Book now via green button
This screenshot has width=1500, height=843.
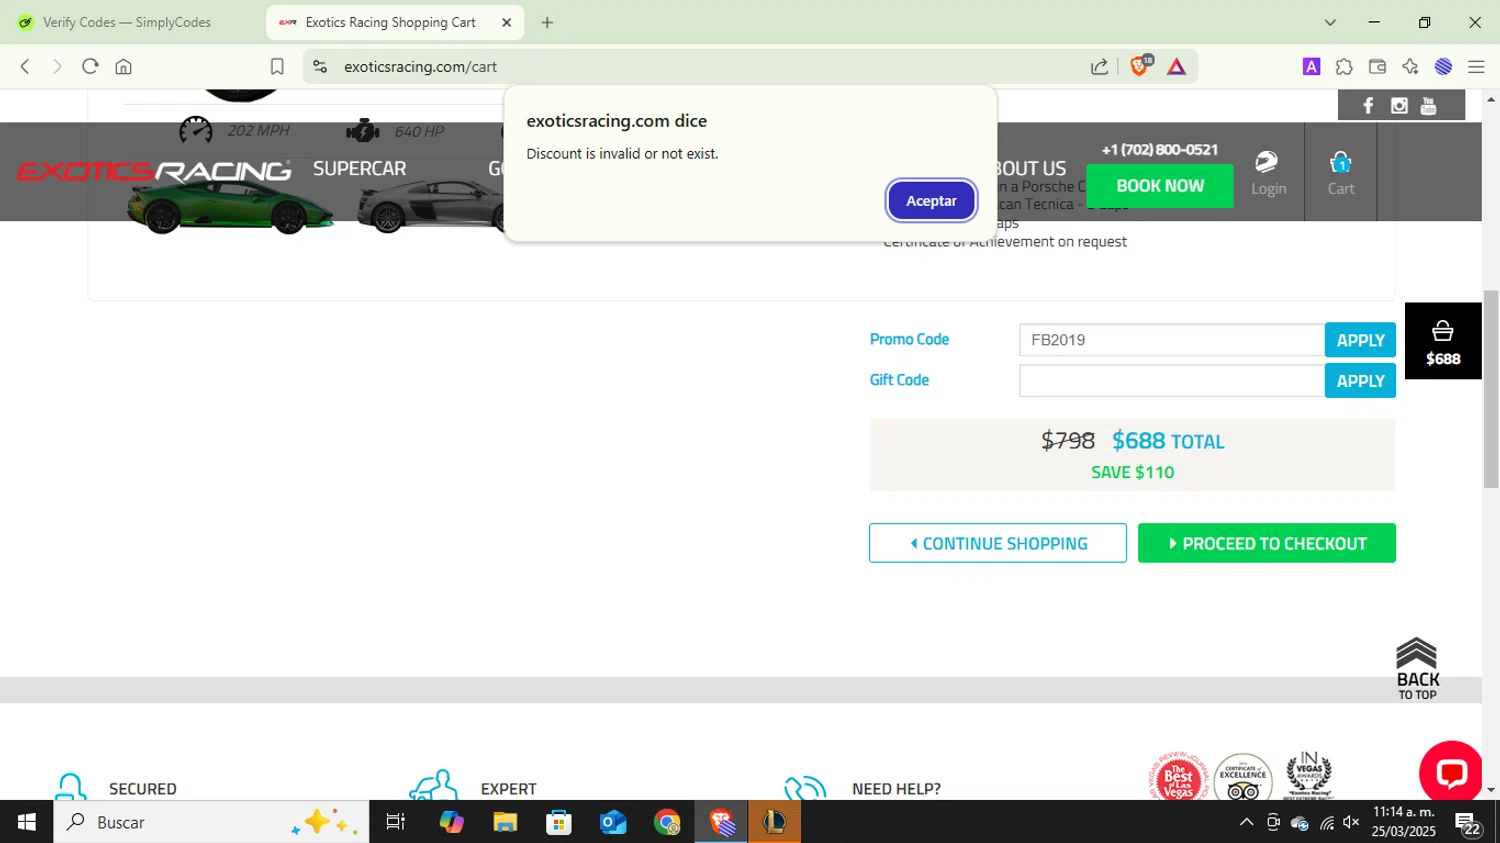(1160, 186)
